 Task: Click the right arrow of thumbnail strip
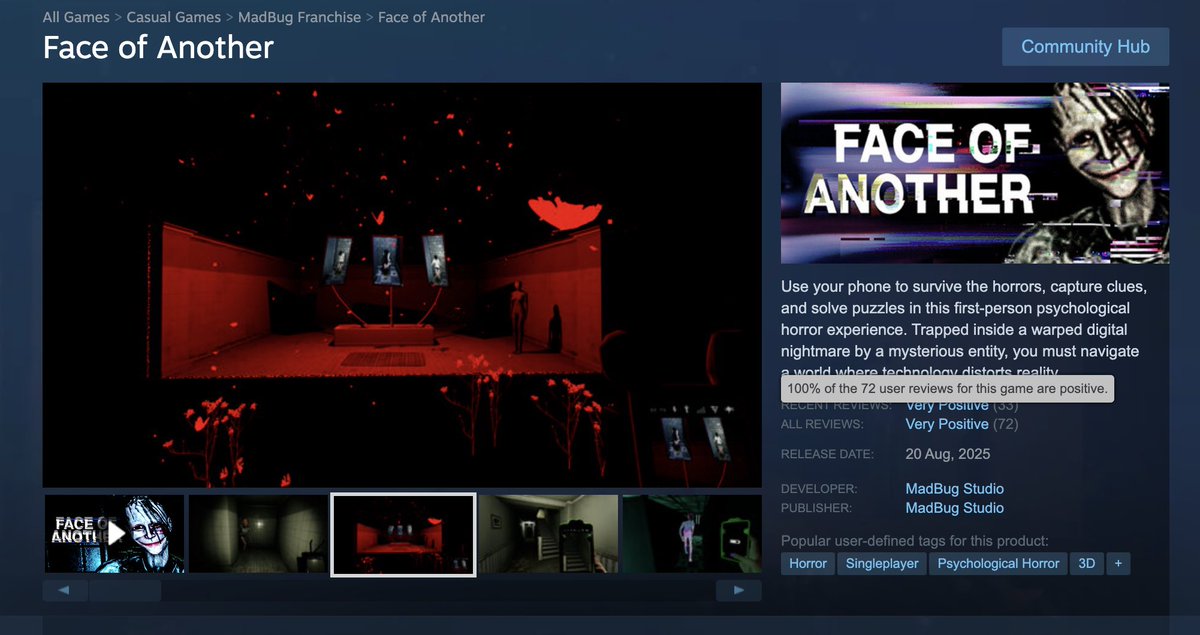pyautogui.click(x=739, y=590)
